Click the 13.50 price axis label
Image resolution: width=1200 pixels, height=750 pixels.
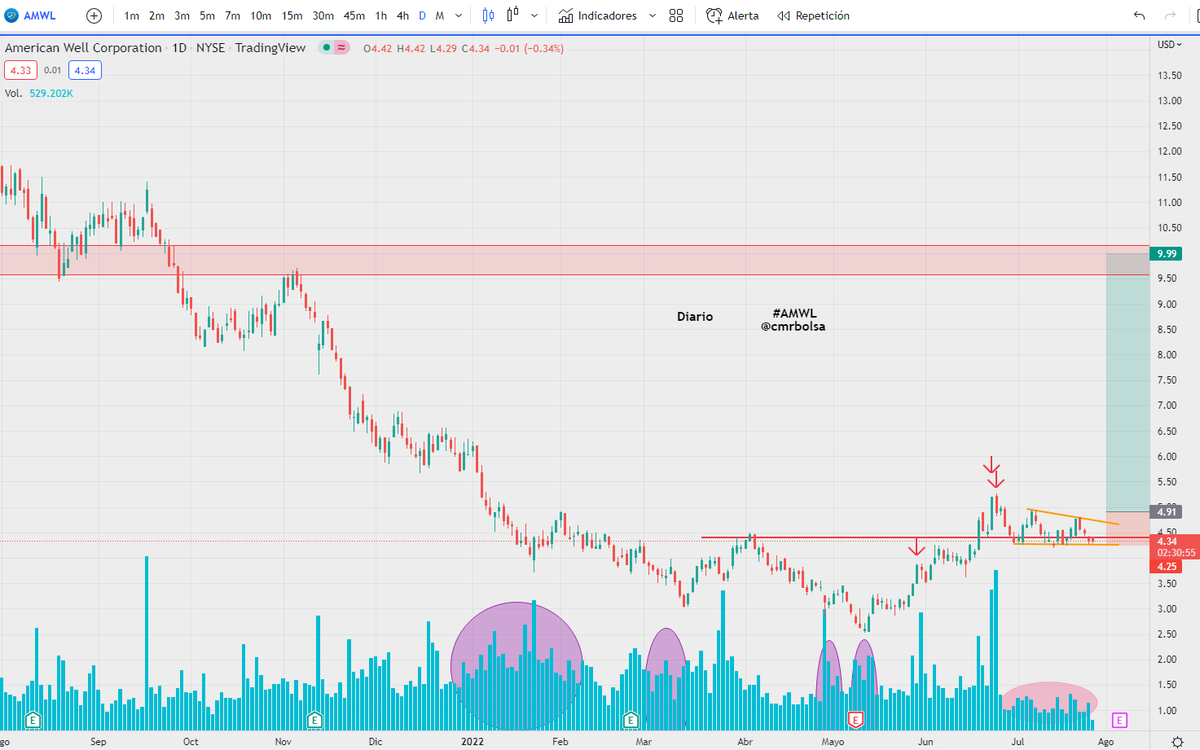(x=1171, y=76)
